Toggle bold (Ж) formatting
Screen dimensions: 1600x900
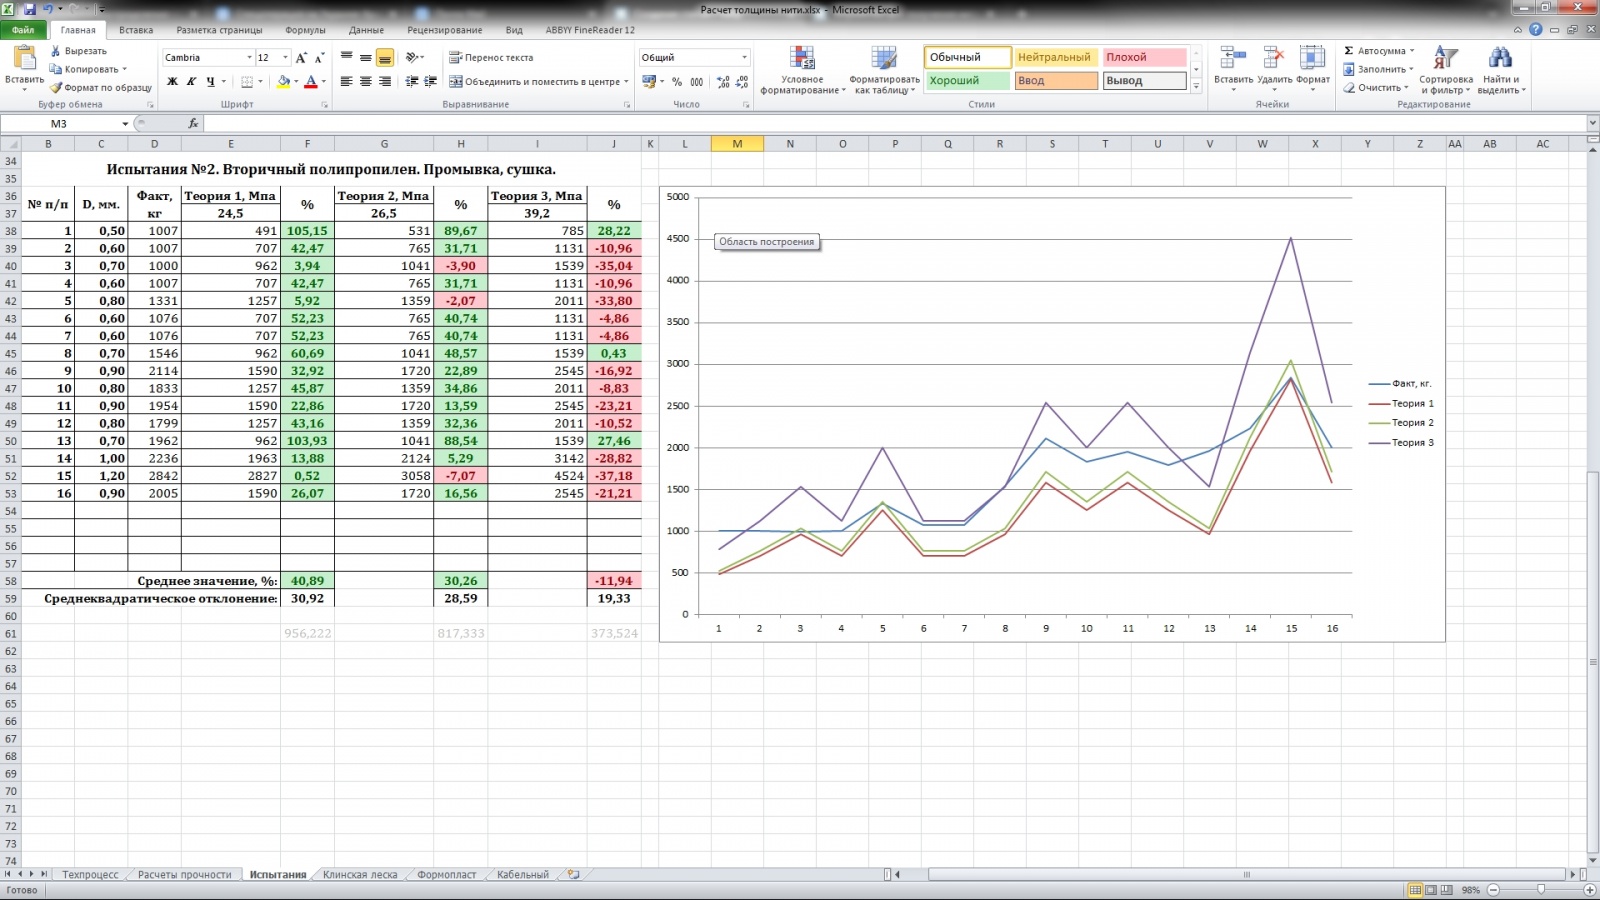172,82
